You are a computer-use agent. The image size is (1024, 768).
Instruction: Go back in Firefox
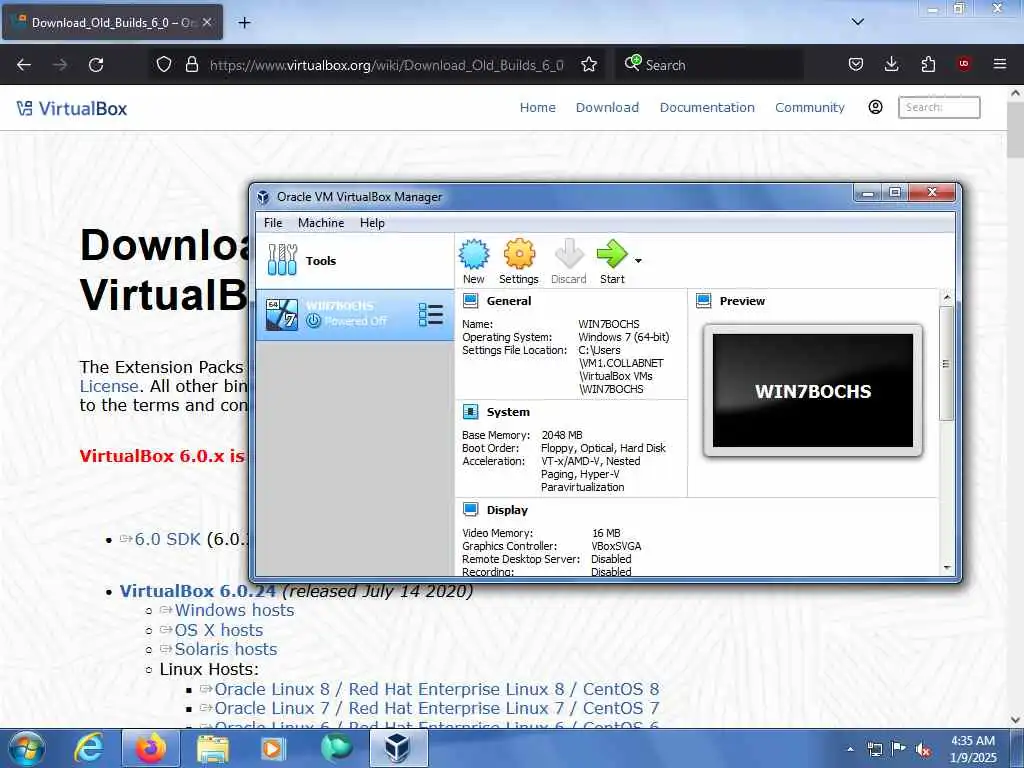pyautogui.click(x=24, y=65)
